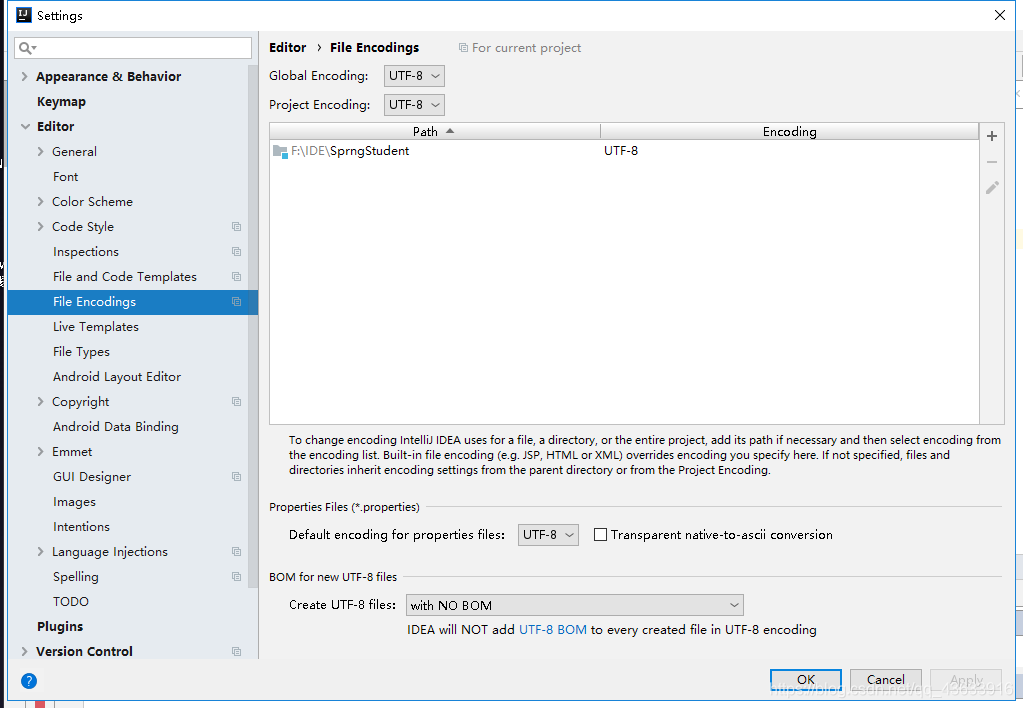Select Keymap settings
The width and height of the screenshot is (1023, 708).
click(x=61, y=102)
